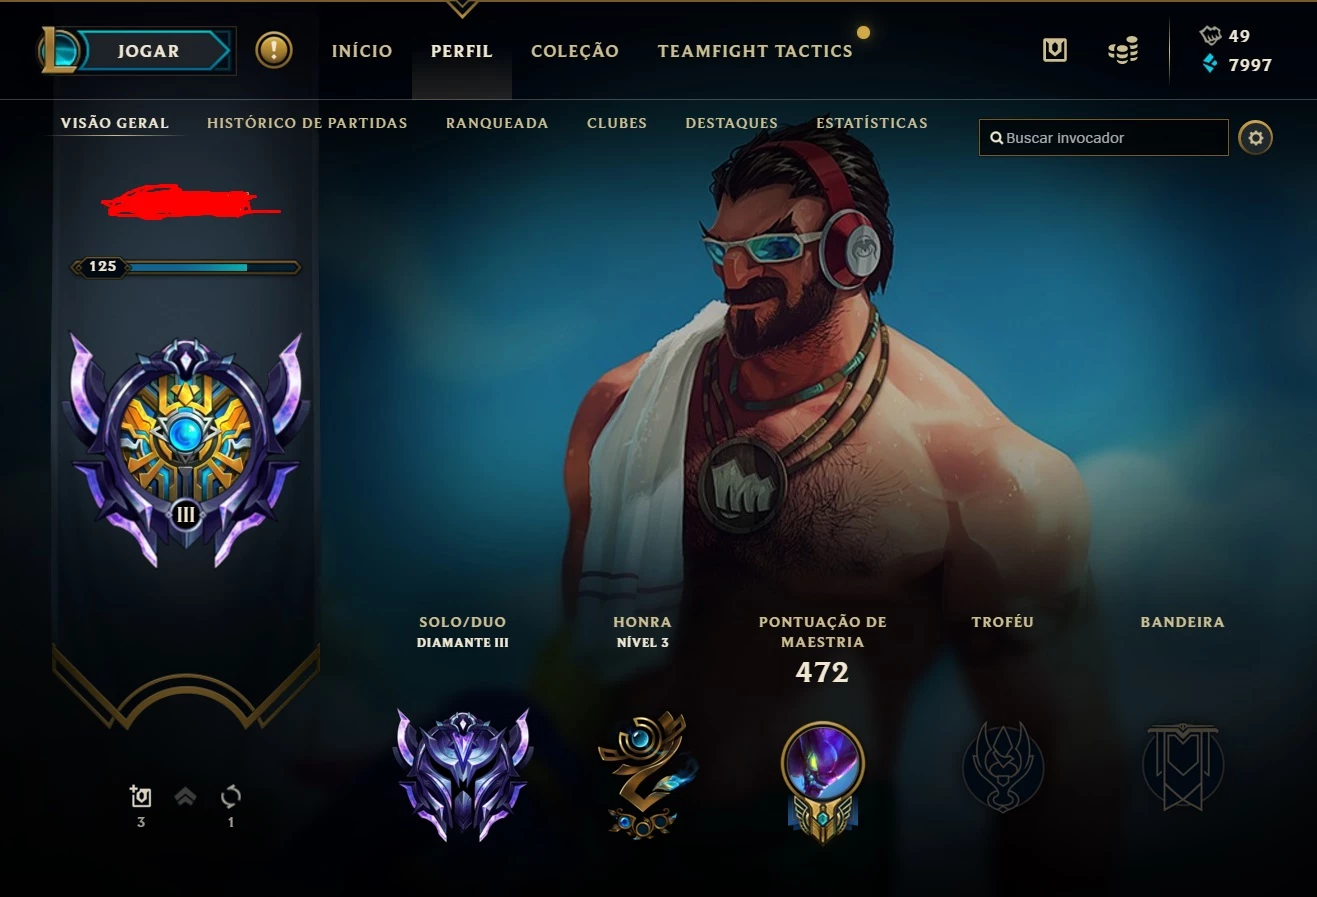Click the League of Legends logo icon
Viewport: 1317px width, 897px height.
click(x=56, y=51)
